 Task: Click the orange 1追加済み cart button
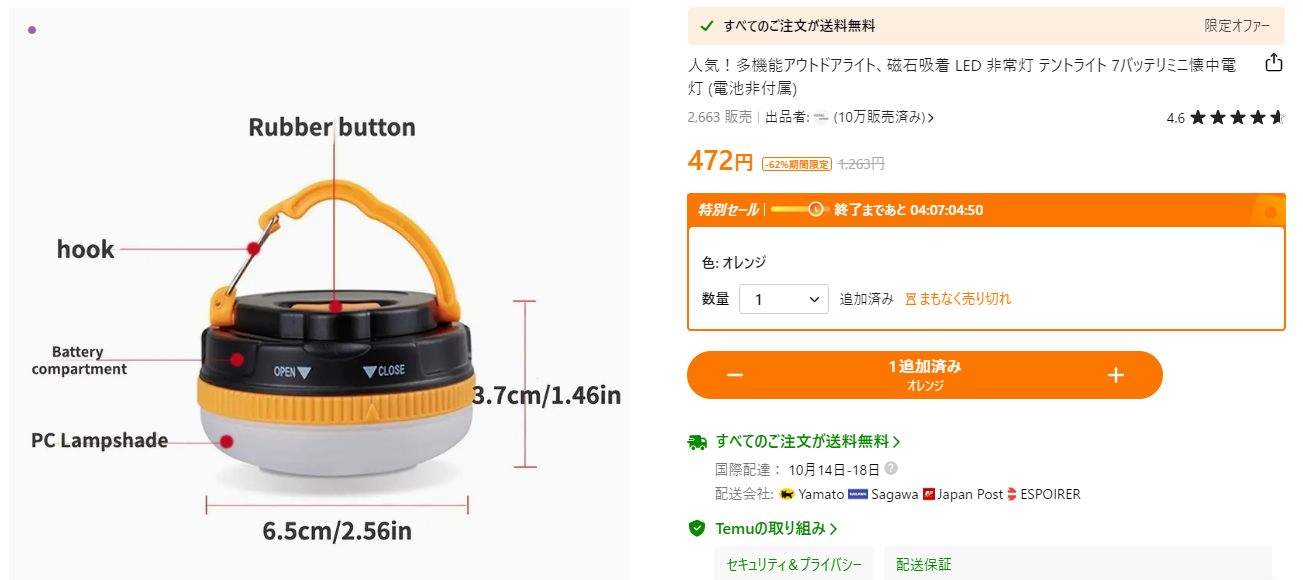point(925,375)
